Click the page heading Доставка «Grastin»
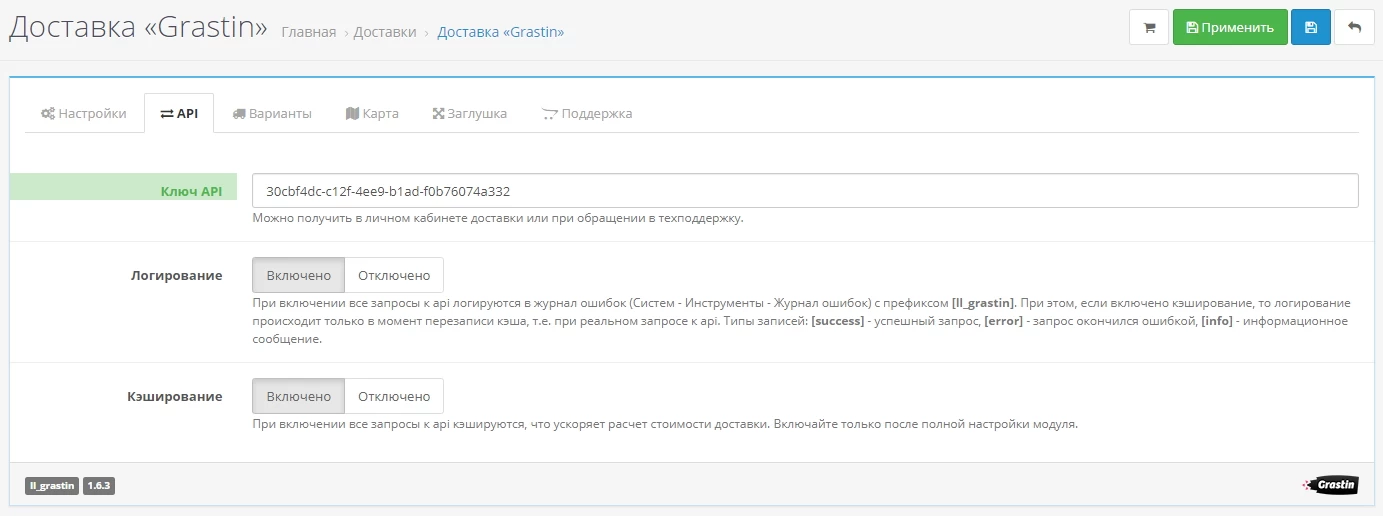The image size is (1383, 516). coord(138,28)
